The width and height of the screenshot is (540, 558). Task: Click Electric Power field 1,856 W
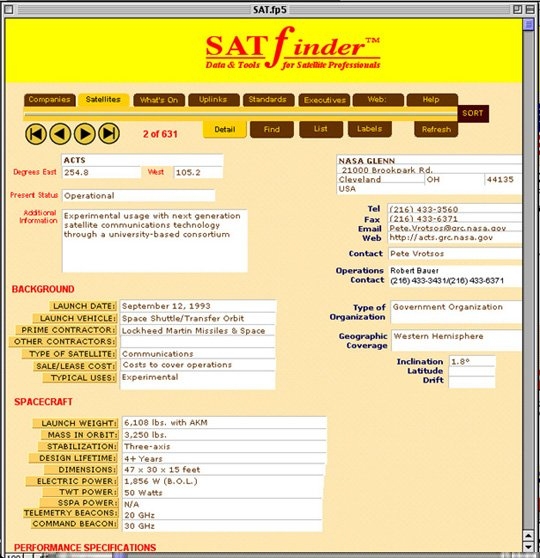click(x=223, y=481)
